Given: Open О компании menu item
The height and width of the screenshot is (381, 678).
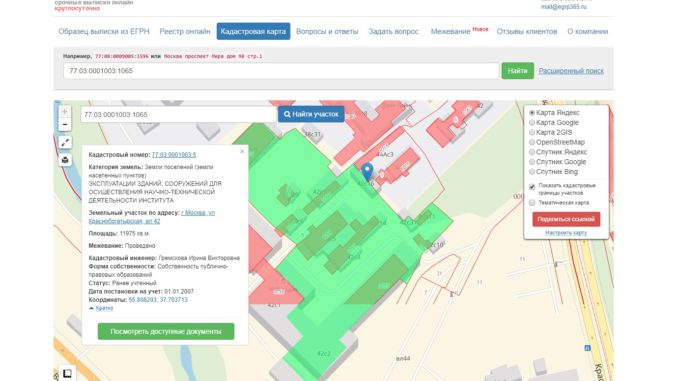Looking at the screenshot, I should pos(588,31).
